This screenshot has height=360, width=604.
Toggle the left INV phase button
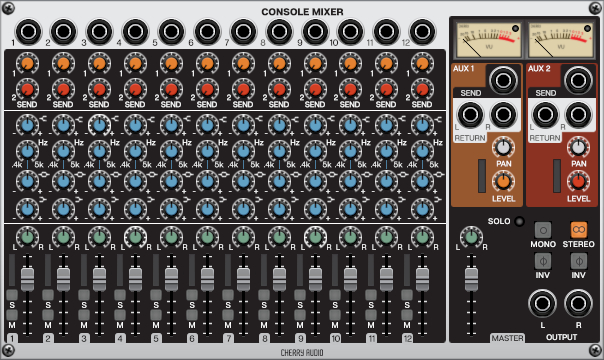tap(543, 261)
